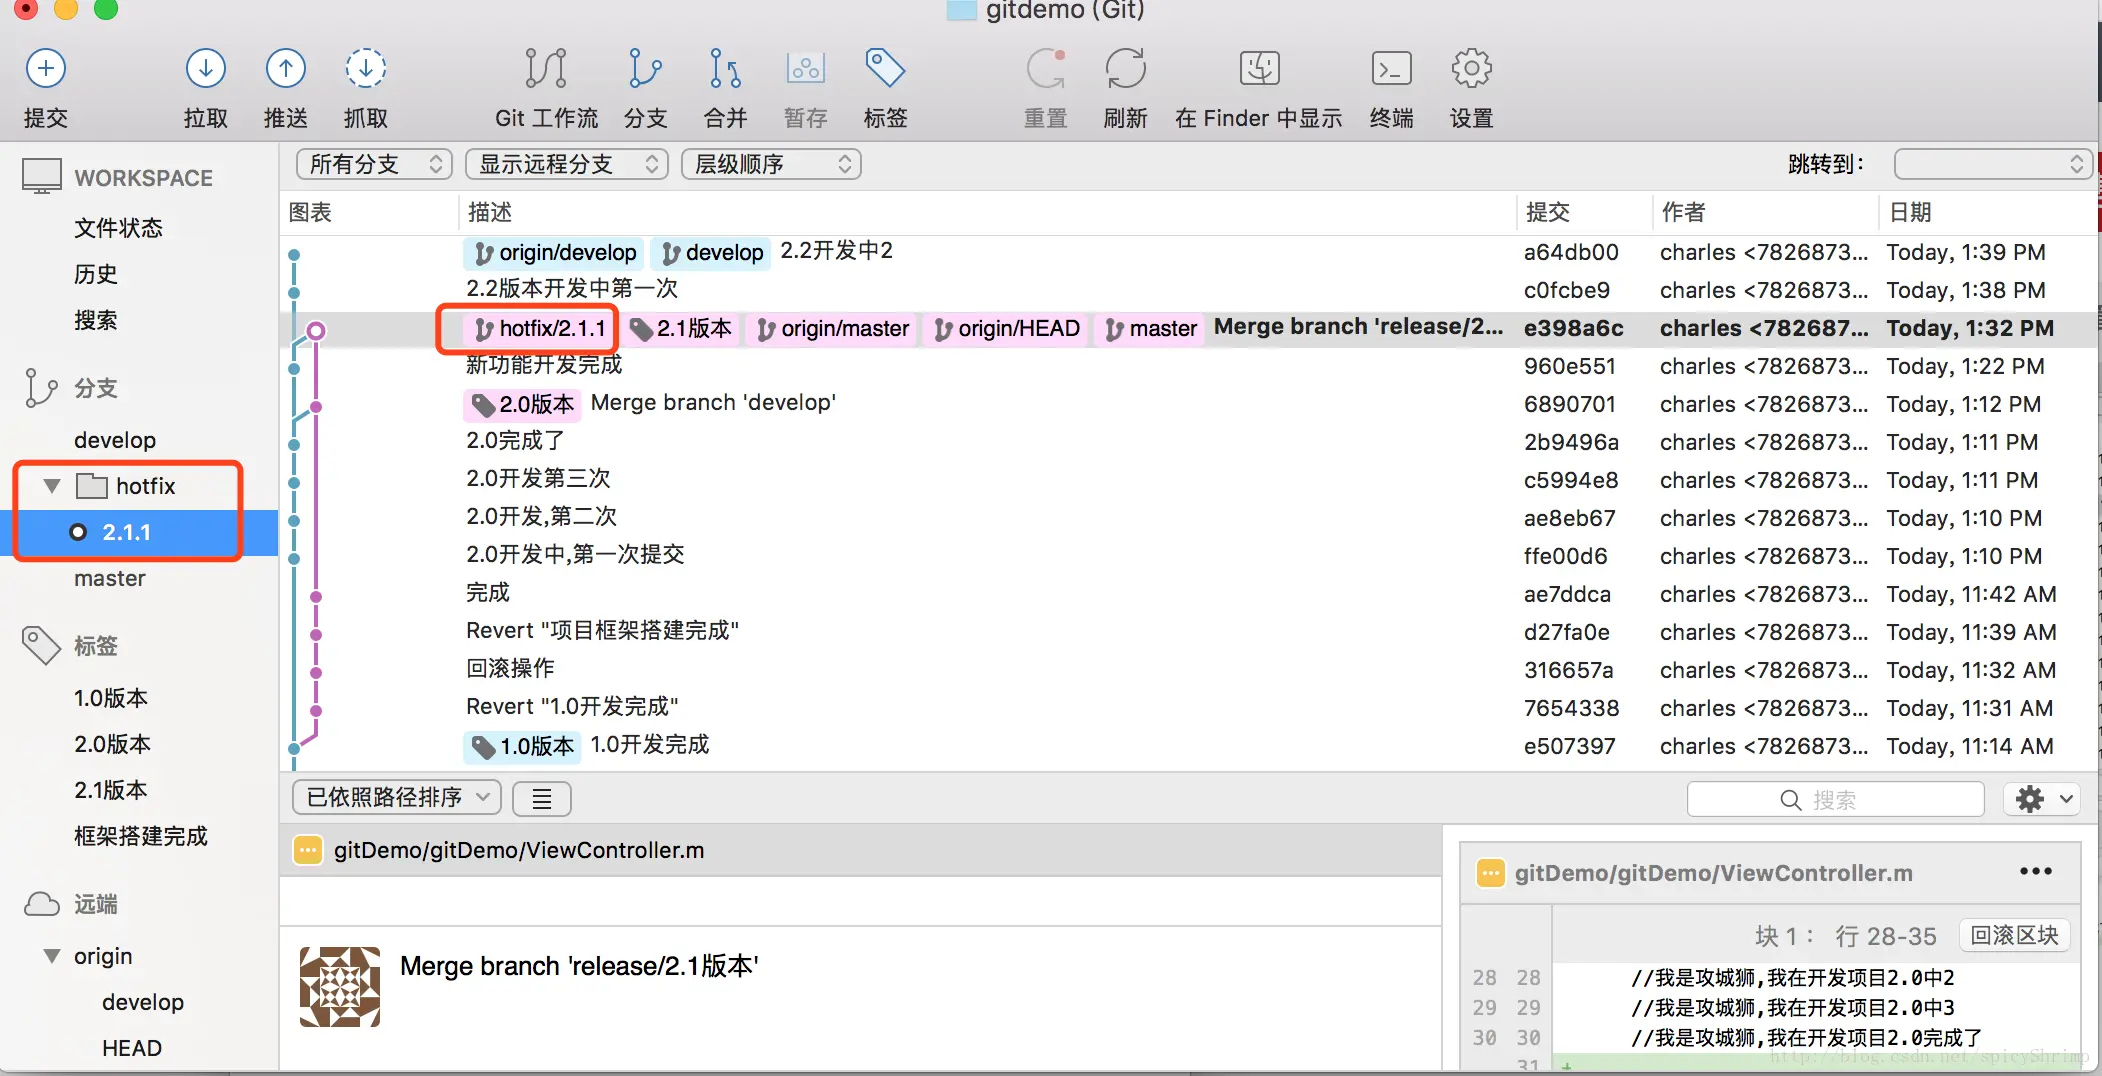Click the hotfix folder icon in sidebar

(92, 486)
